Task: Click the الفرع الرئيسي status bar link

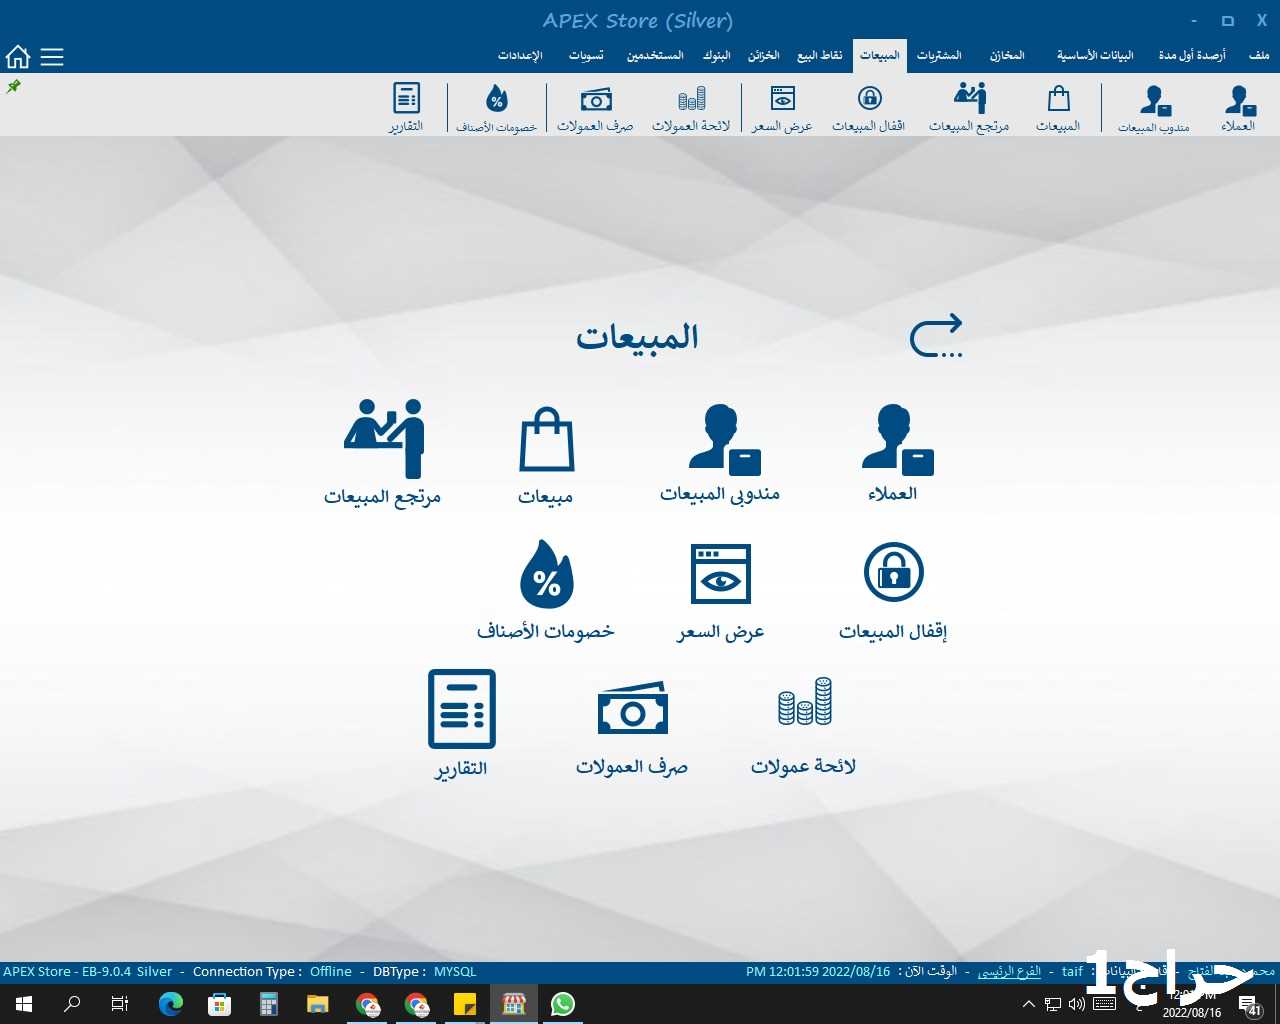Action: point(1009,971)
